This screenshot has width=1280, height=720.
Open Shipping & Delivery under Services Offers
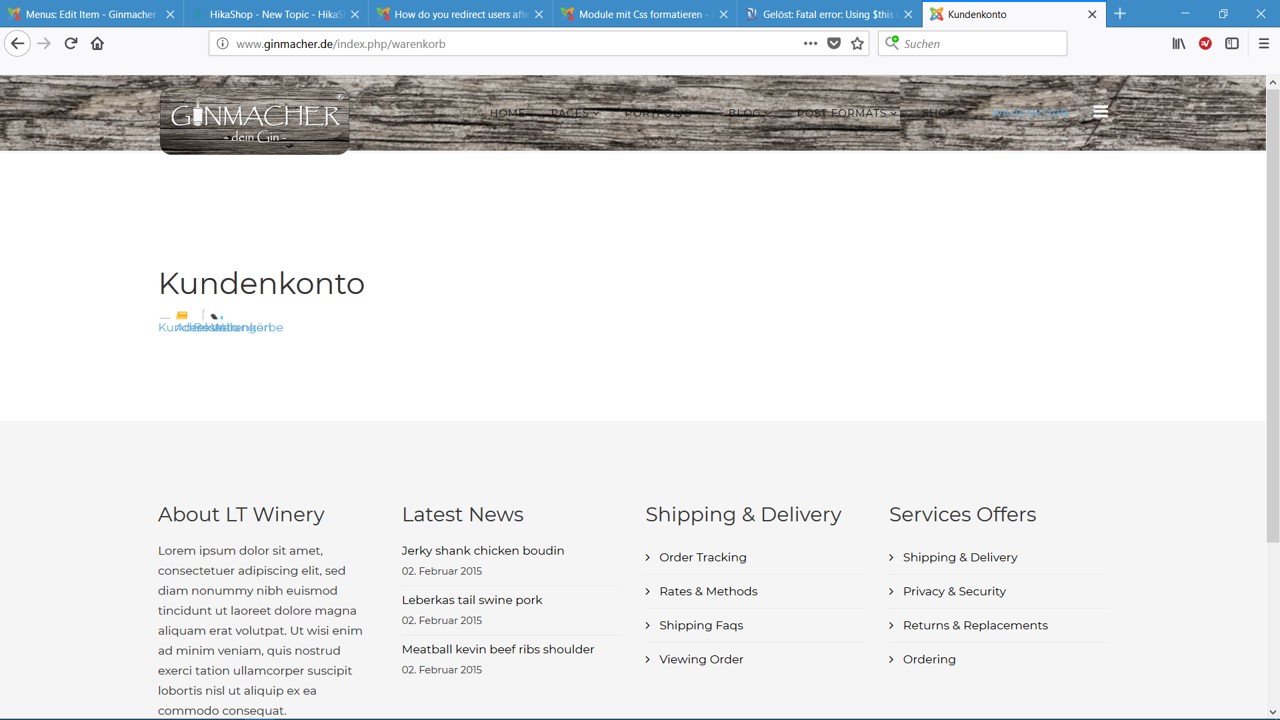pos(960,557)
